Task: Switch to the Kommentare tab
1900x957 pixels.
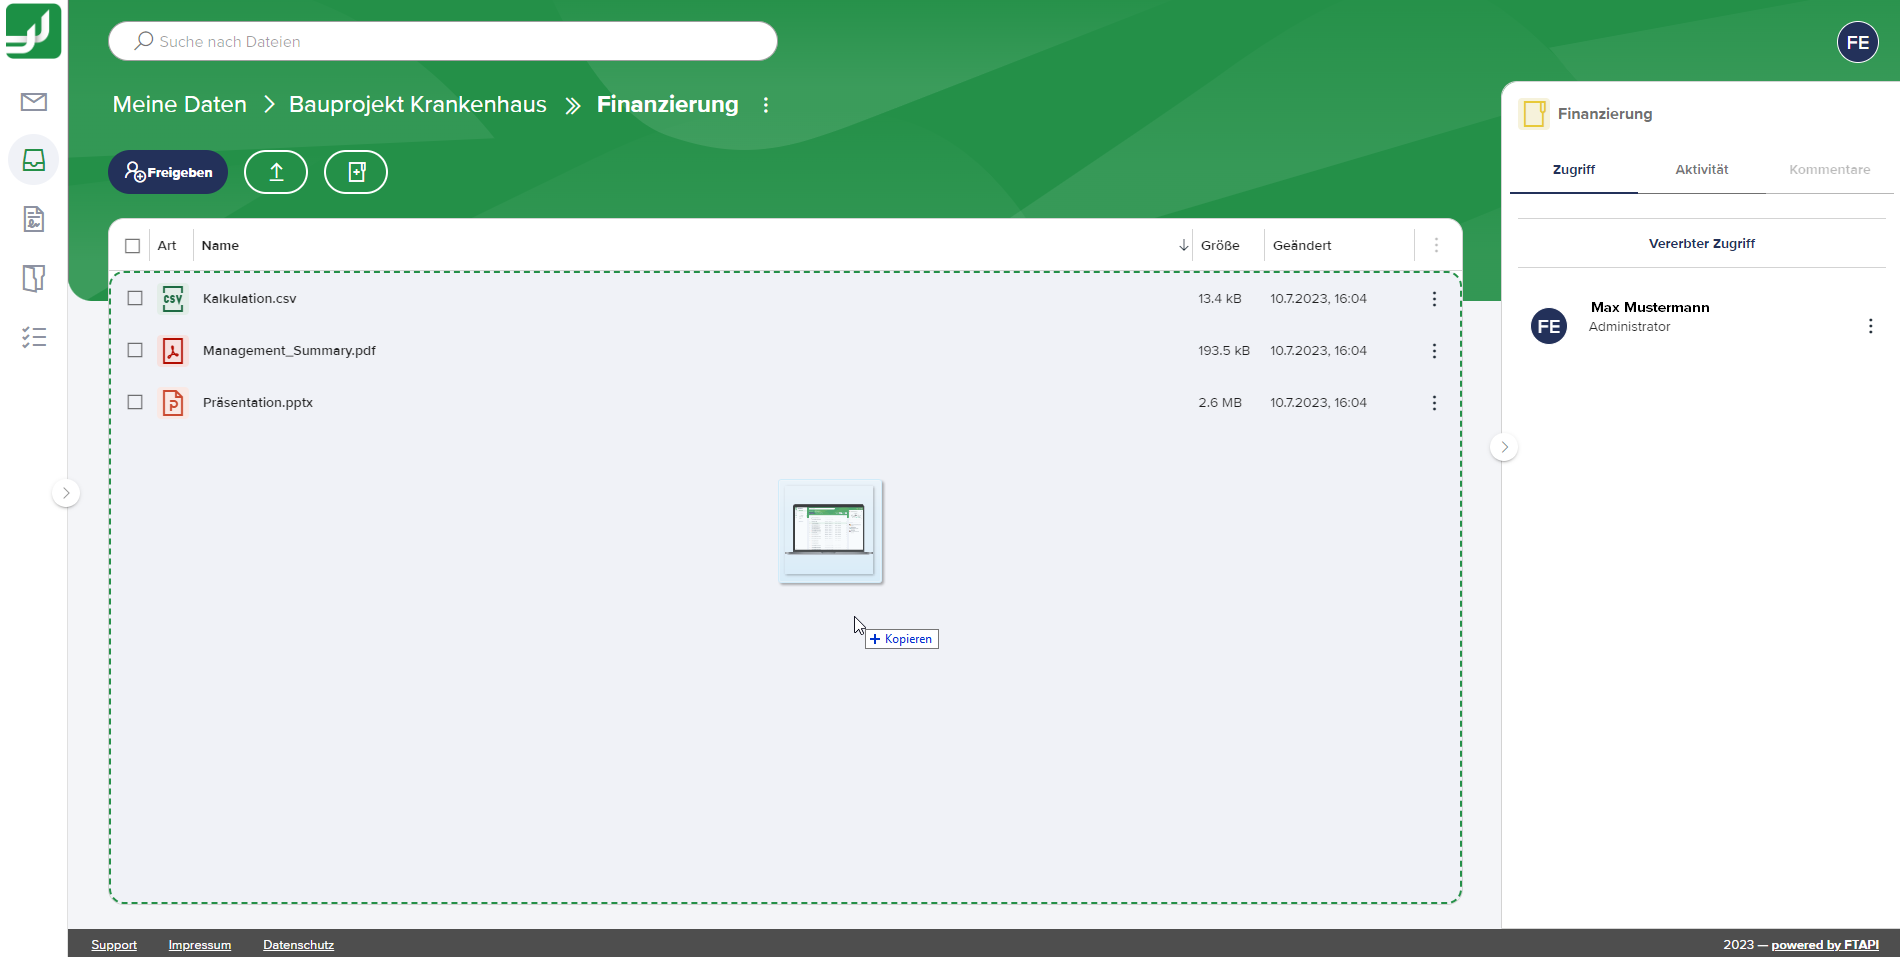Action: tap(1829, 169)
